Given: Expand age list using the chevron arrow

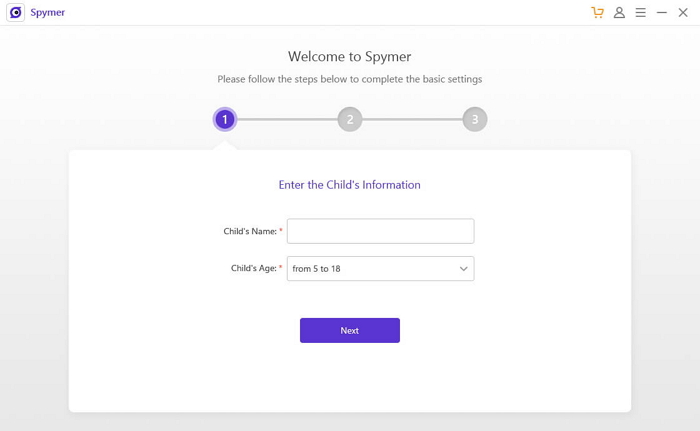Looking at the screenshot, I should [x=464, y=269].
